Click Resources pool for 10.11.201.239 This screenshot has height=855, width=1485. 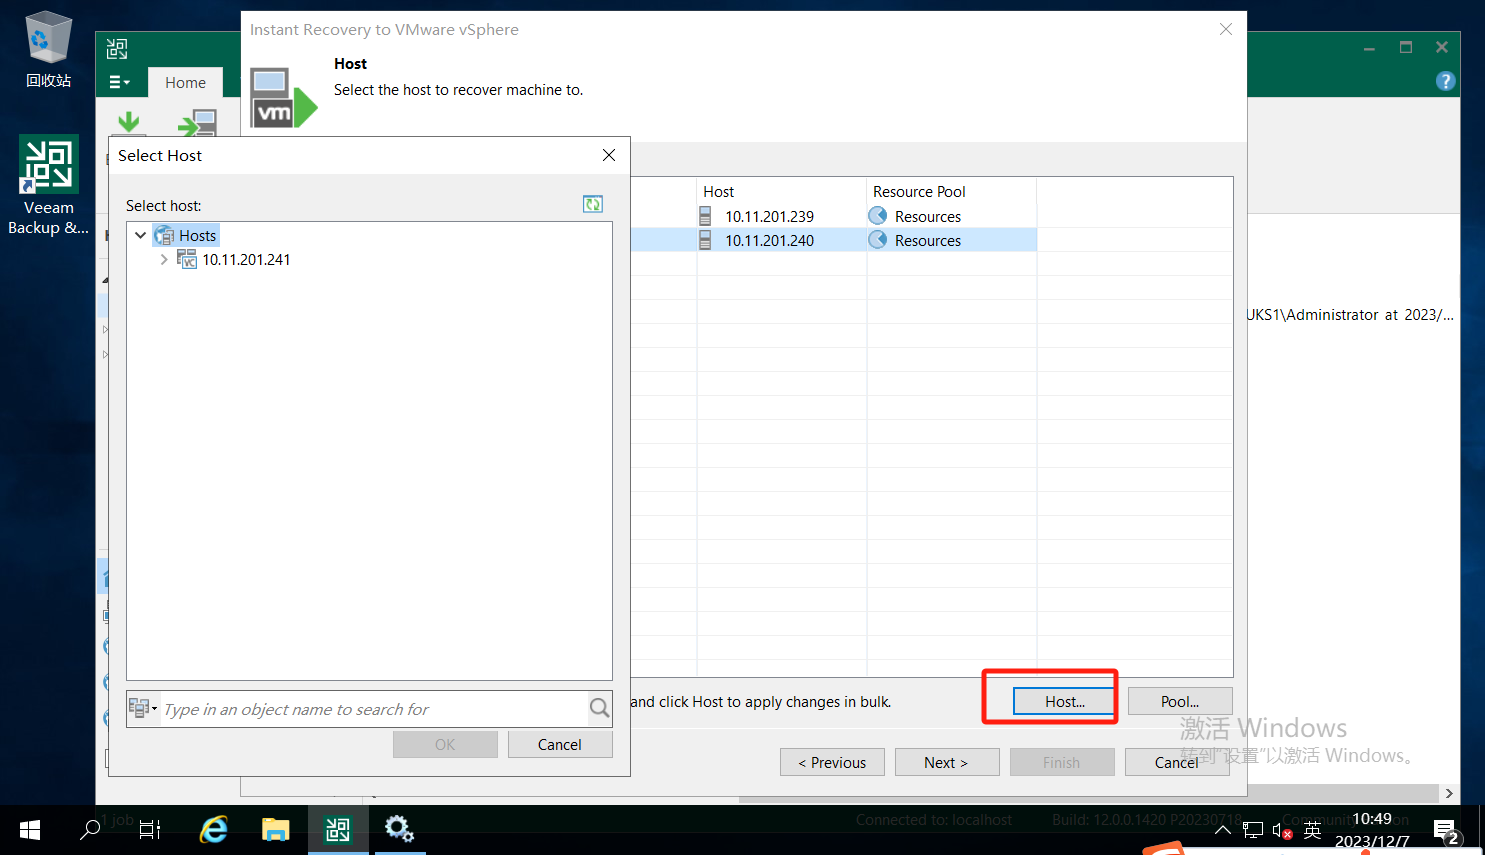928,217
